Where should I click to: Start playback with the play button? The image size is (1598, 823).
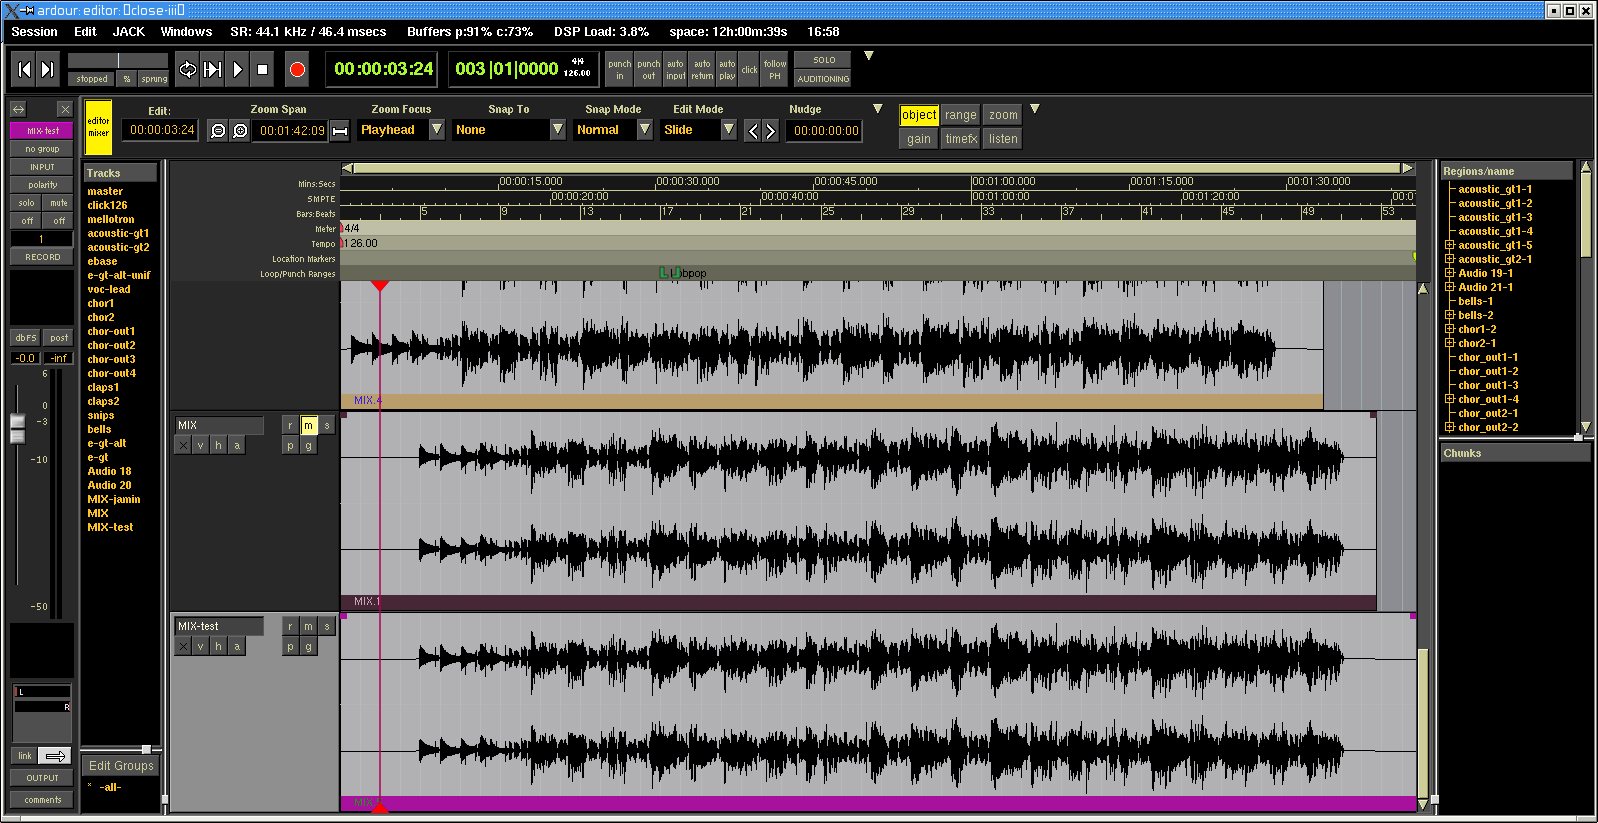238,69
